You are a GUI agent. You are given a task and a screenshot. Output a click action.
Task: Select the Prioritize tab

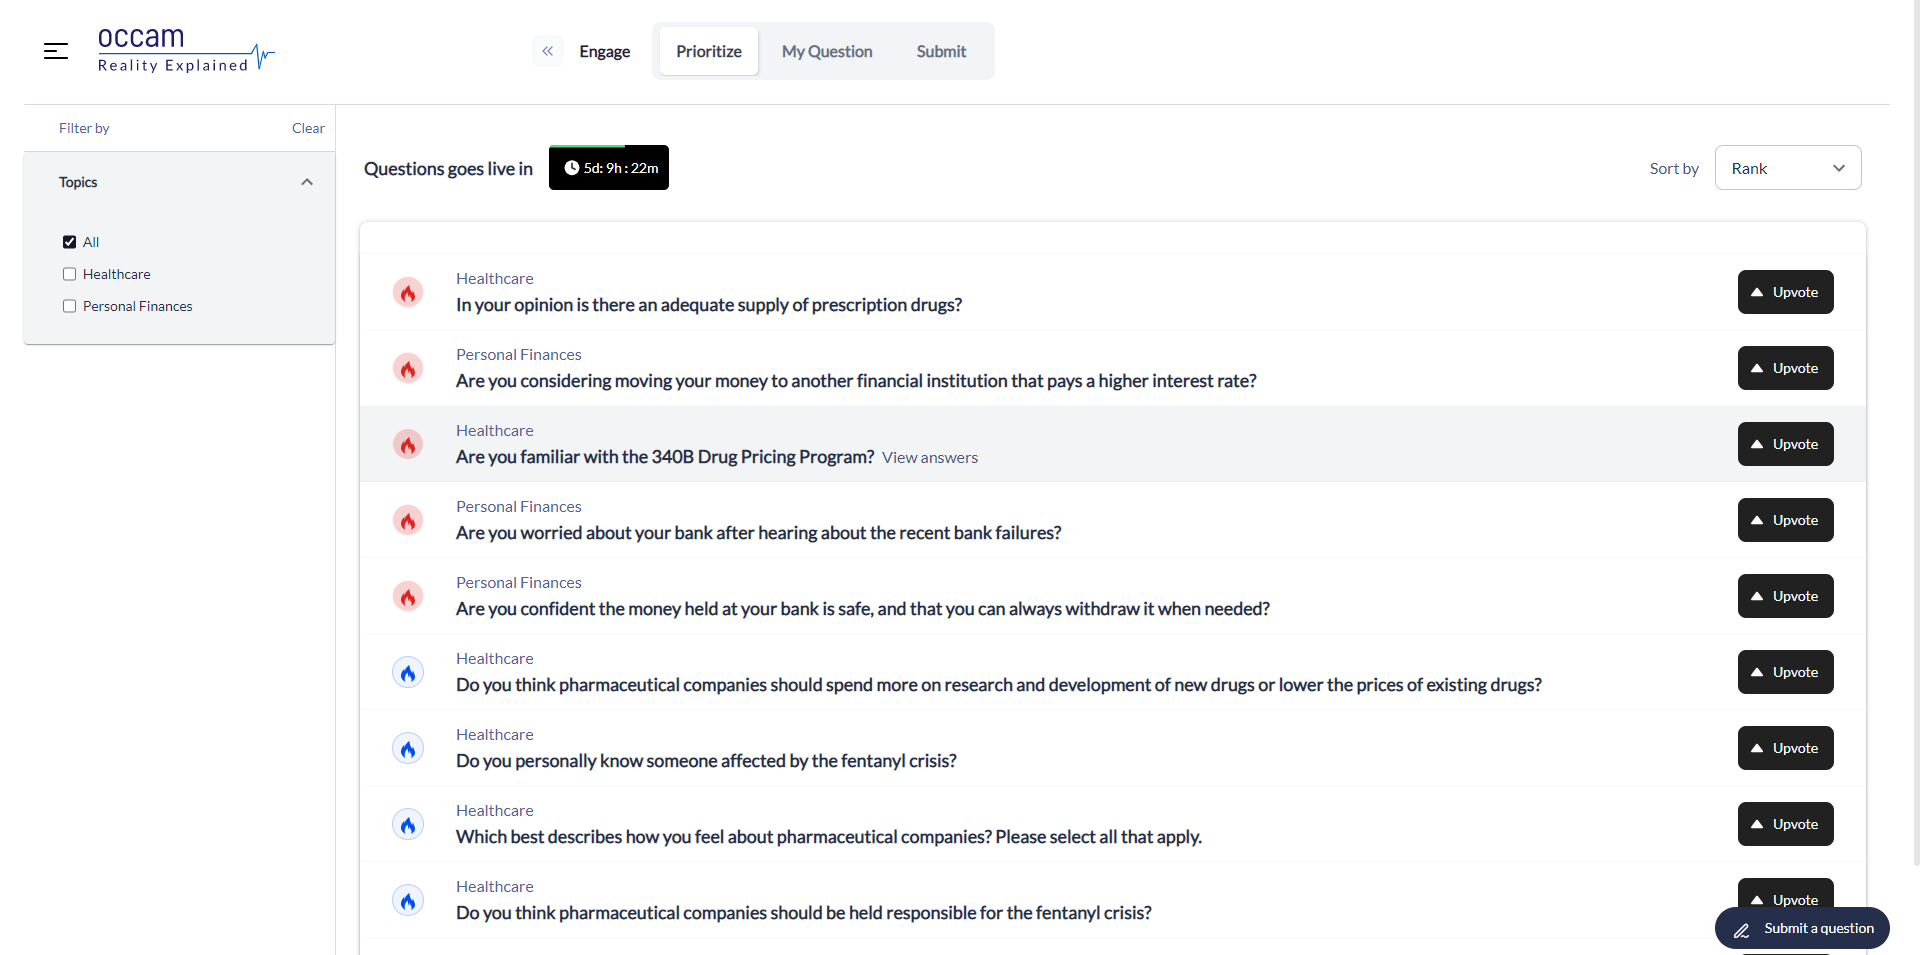pos(708,51)
